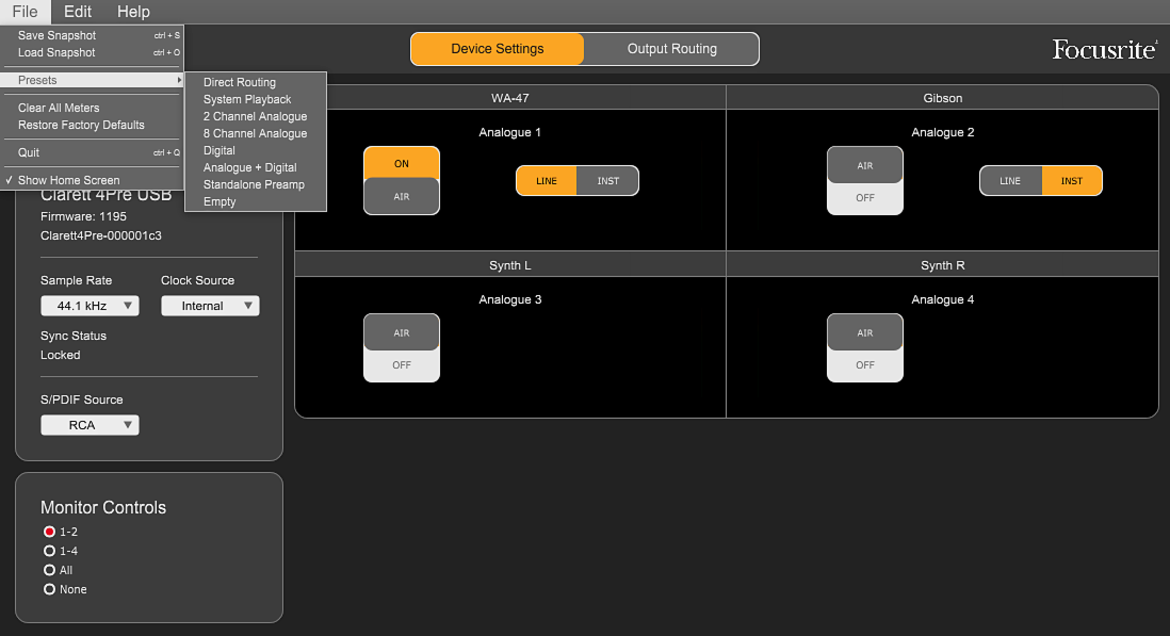The image size is (1170, 636).
Task: Toggle Show Home Screen option
Action: (92, 180)
